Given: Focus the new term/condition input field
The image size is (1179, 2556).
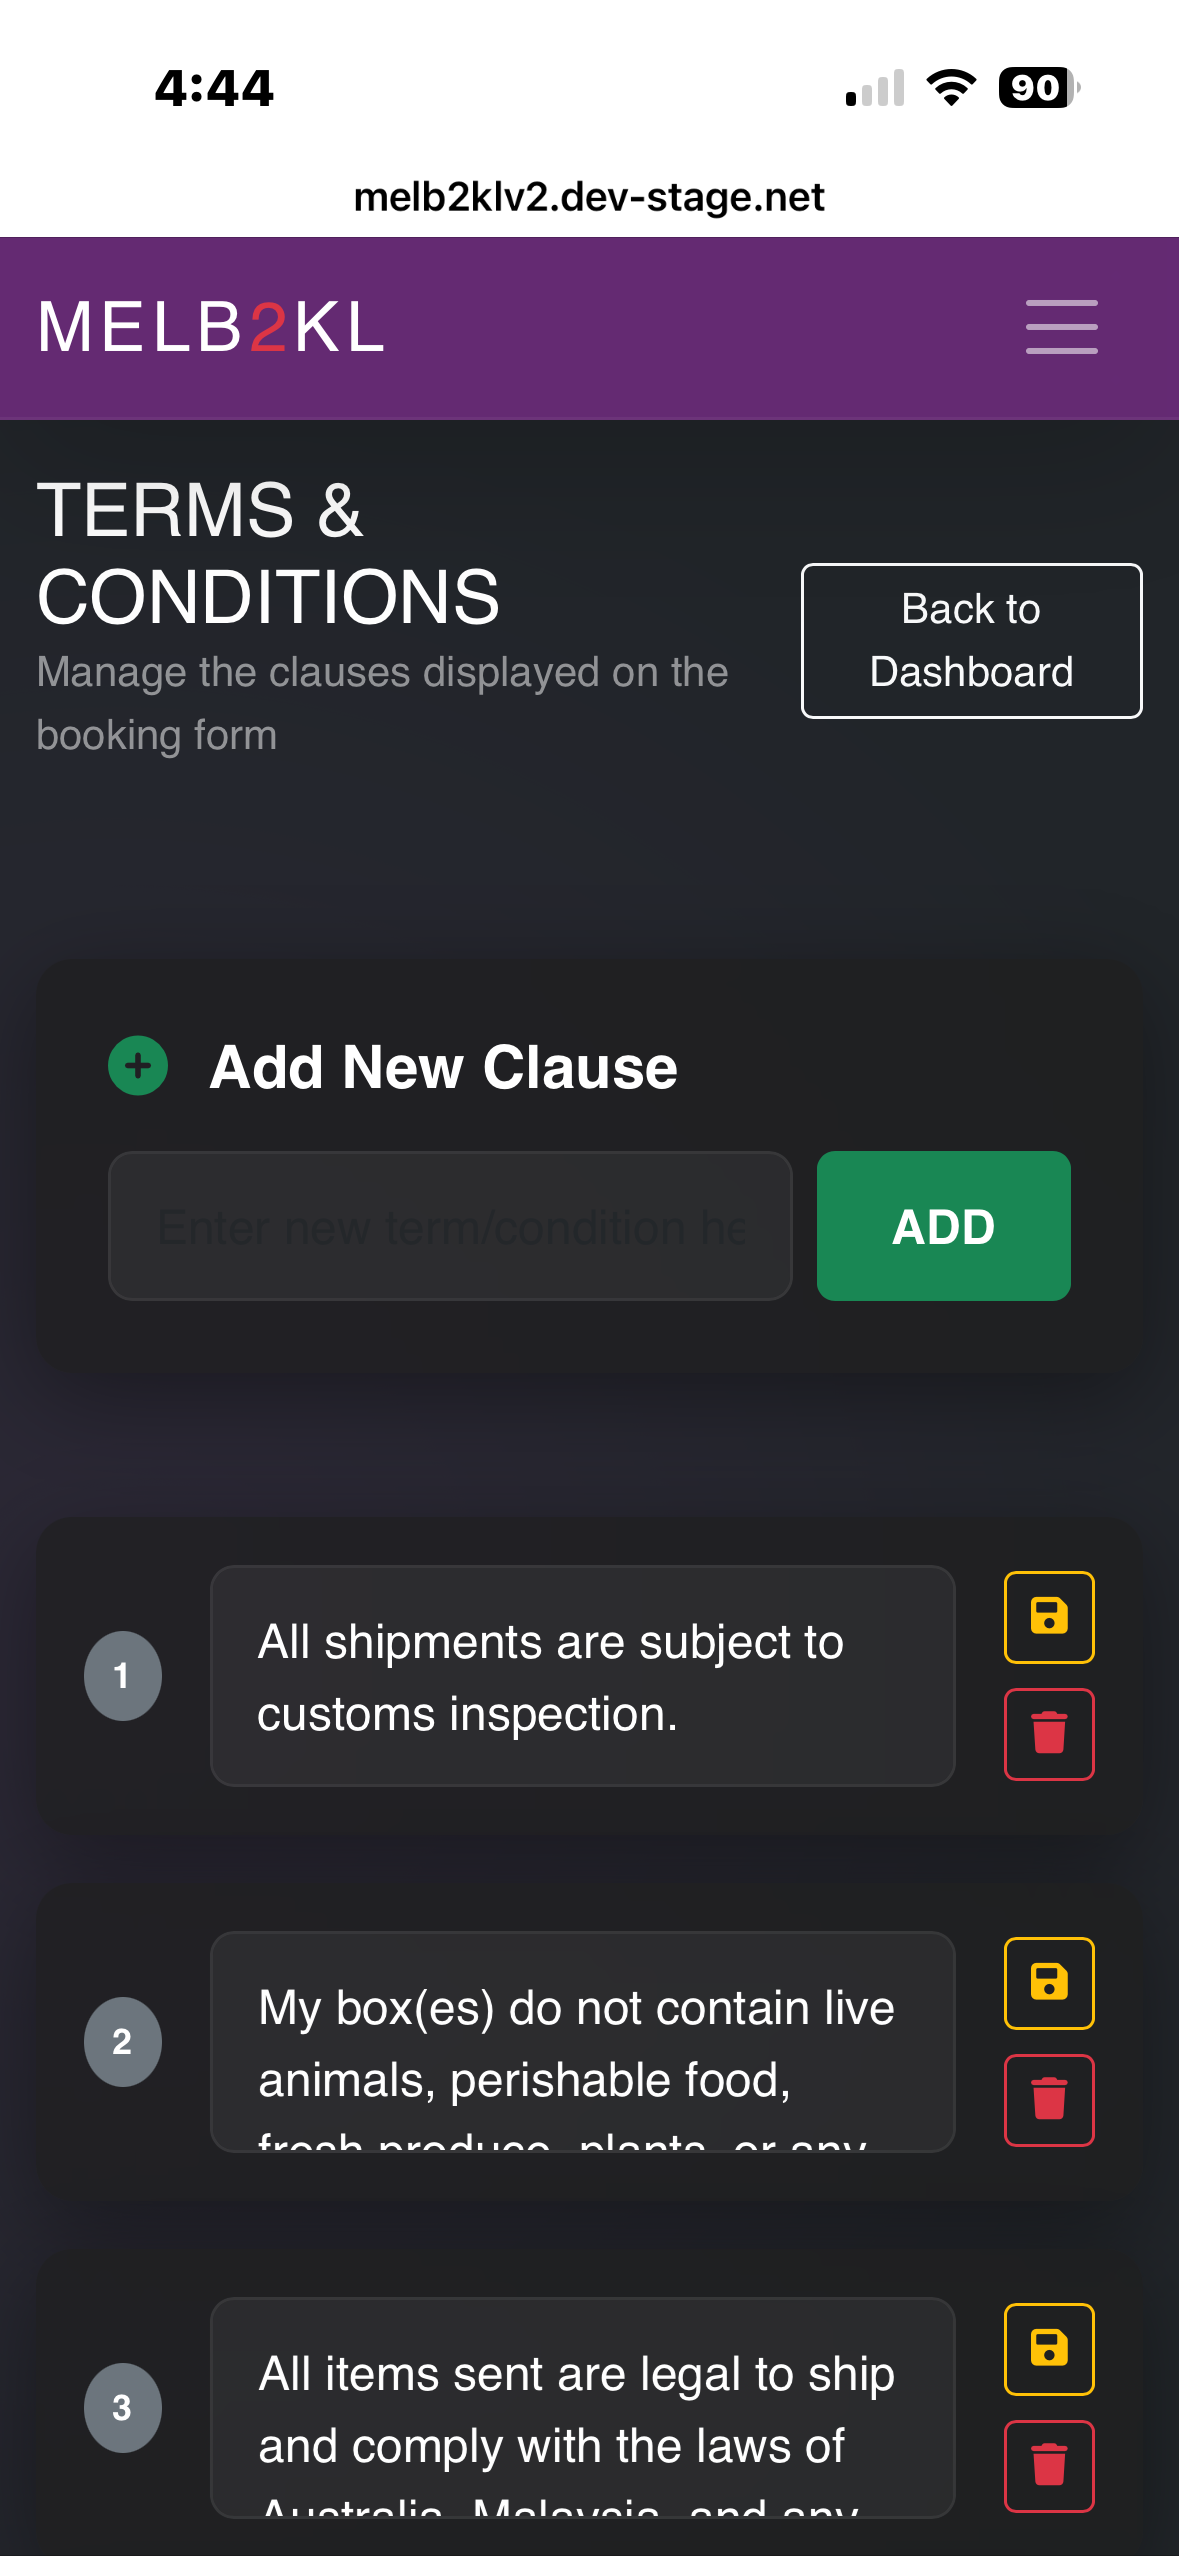Looking at the screenshot, I should [x=450, y=1226].
